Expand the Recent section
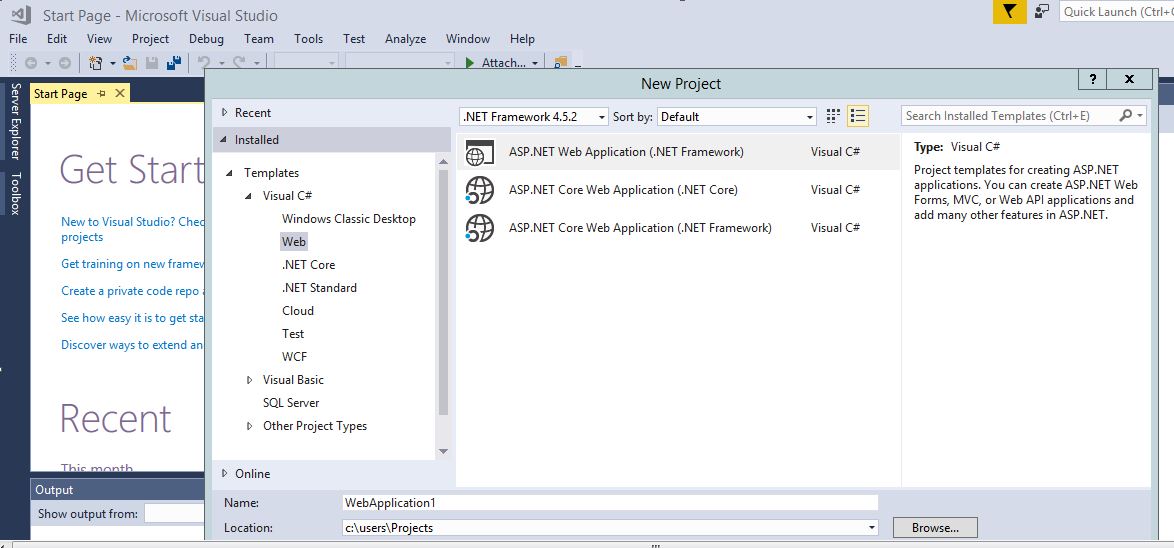This screenshot has width=1174, height=548. [x=224, y=113]
